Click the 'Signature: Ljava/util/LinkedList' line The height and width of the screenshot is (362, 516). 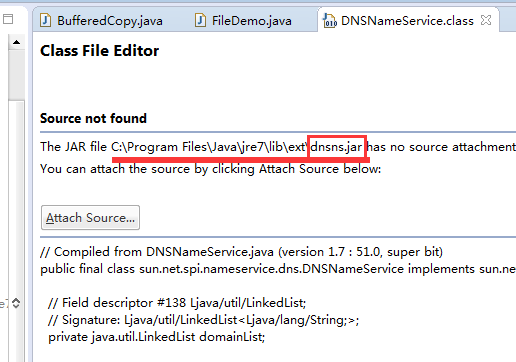203,320
